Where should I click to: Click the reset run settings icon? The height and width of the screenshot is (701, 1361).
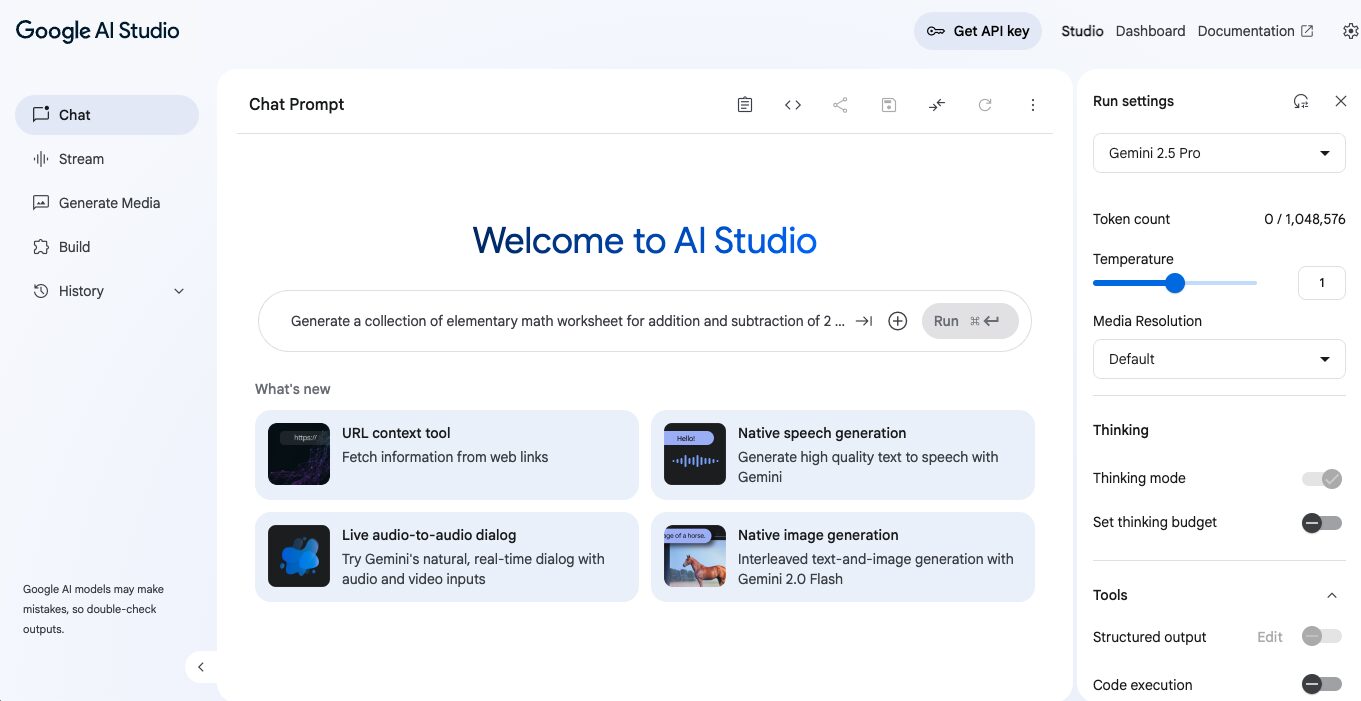[1301, 101]
